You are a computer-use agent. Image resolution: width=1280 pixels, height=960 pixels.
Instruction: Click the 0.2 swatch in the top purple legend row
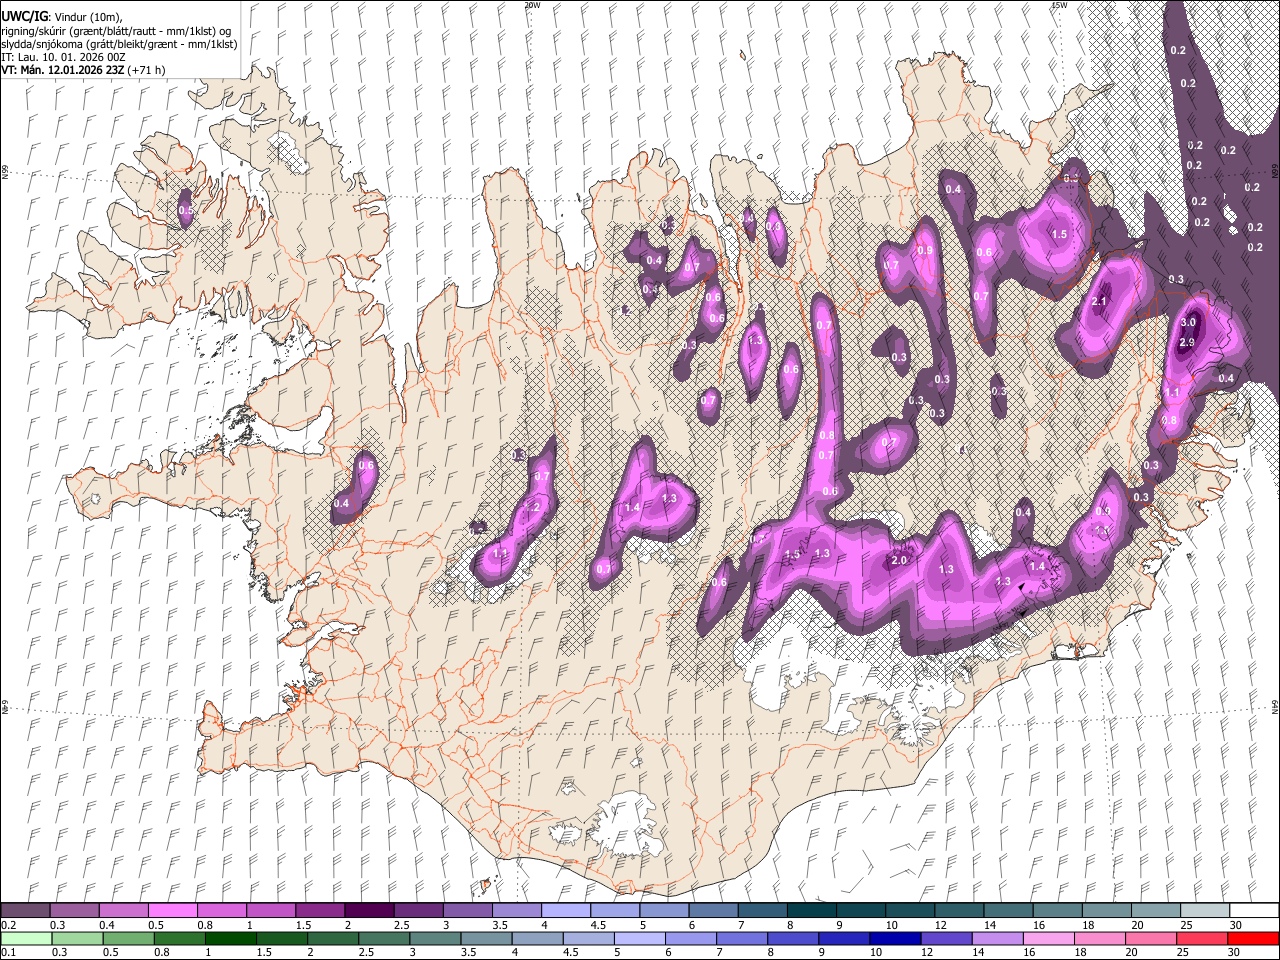point(25,910)
